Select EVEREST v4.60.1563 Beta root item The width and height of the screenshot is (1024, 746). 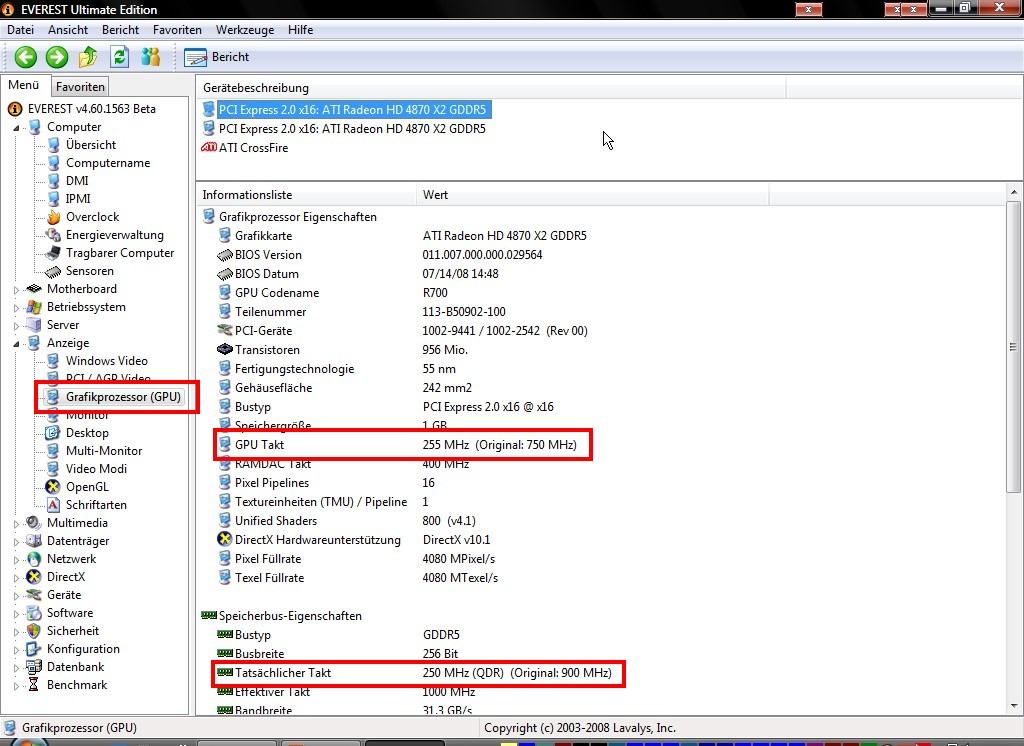click(91, 109)
